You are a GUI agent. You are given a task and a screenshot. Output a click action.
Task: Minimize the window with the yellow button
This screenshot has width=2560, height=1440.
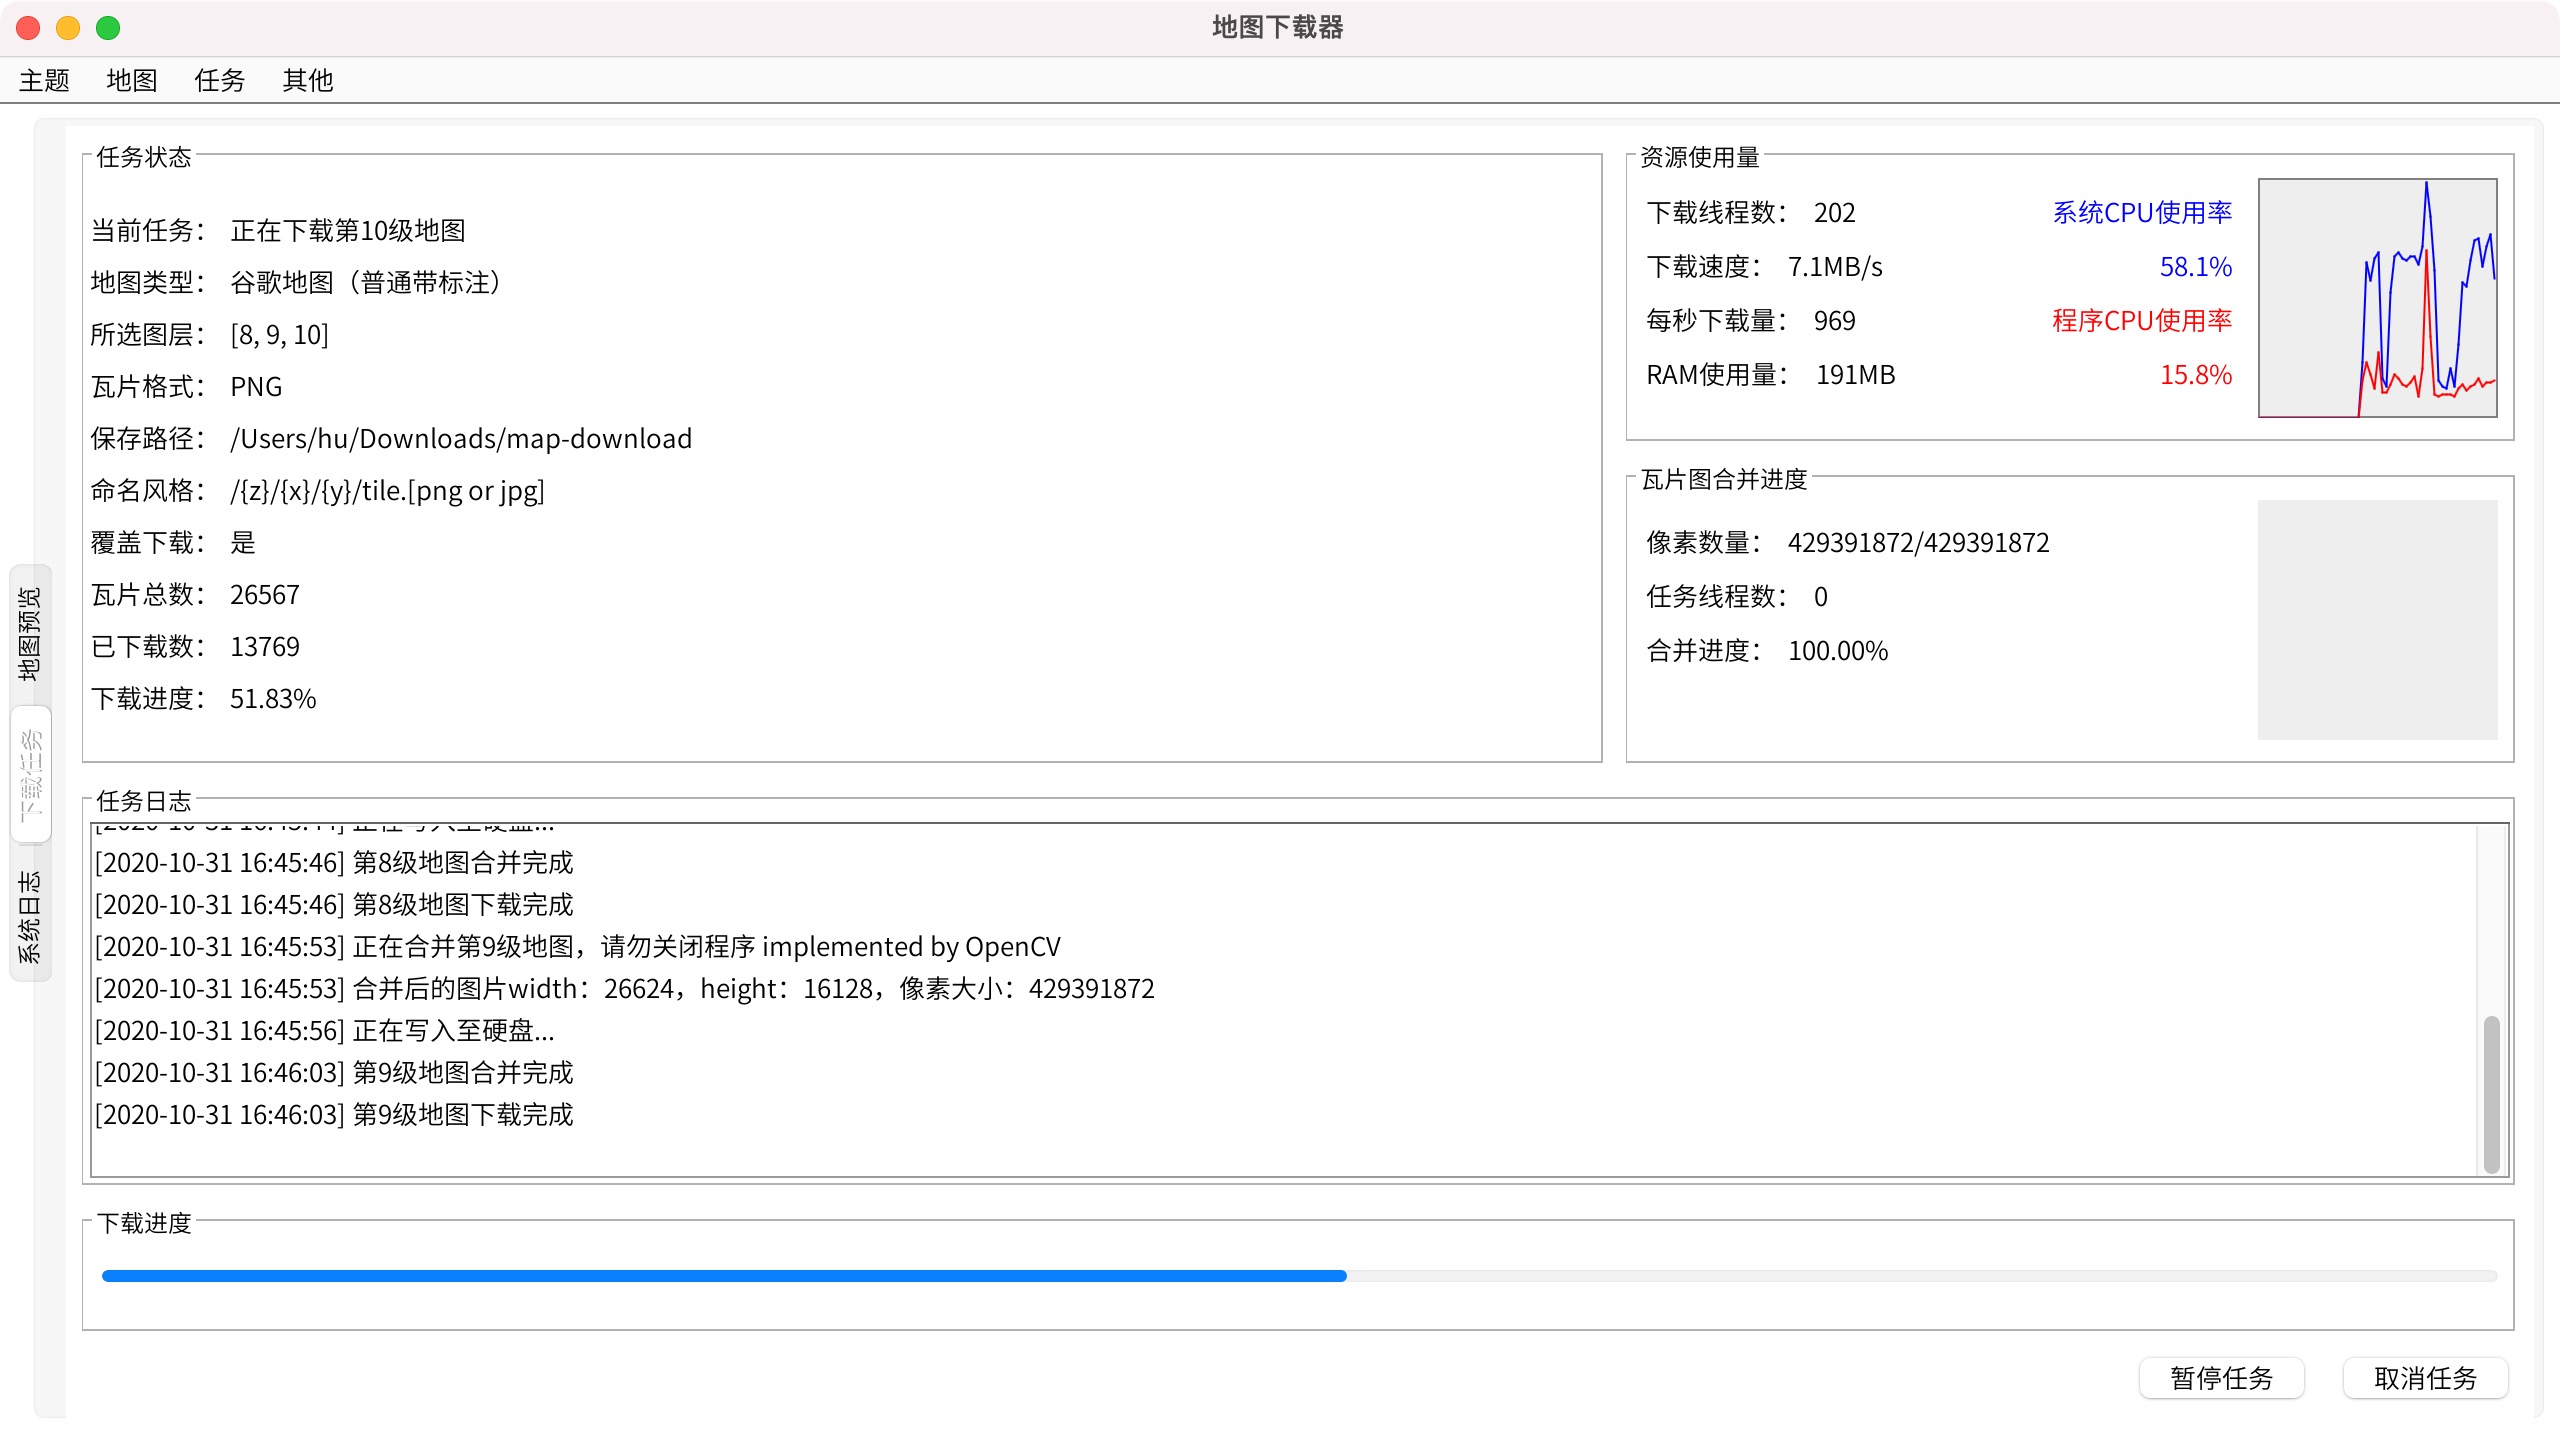tap(68, 28)
